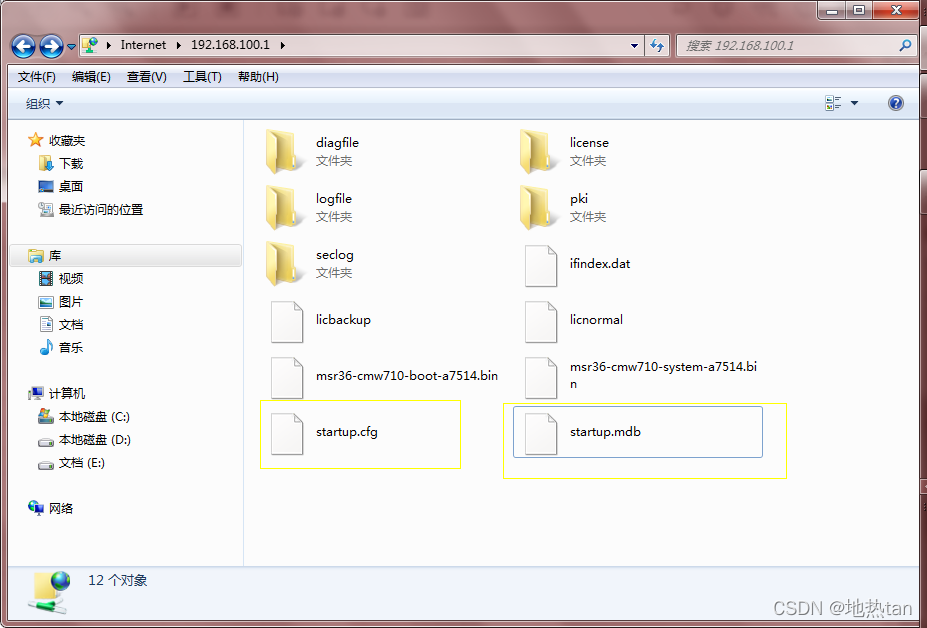Screen dimensions: 927x628
Task: Select 本地磁盘 (D:) drive
Action: (x=85, y=440)
